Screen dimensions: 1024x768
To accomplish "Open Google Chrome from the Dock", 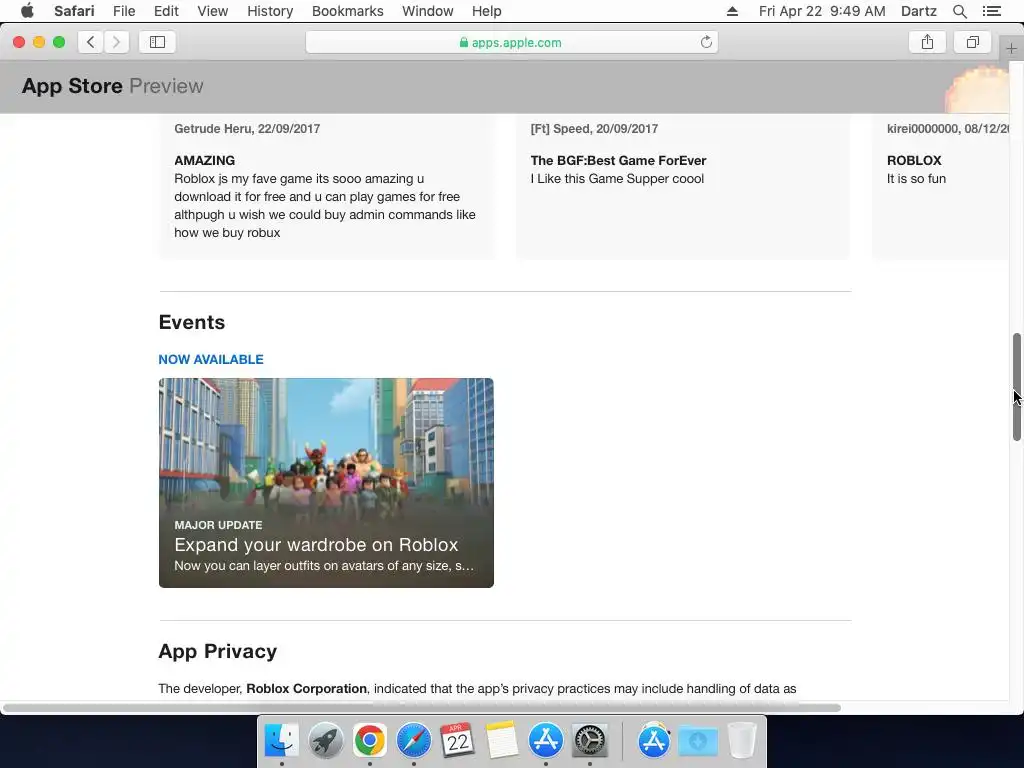I will [x=370, y=740].
